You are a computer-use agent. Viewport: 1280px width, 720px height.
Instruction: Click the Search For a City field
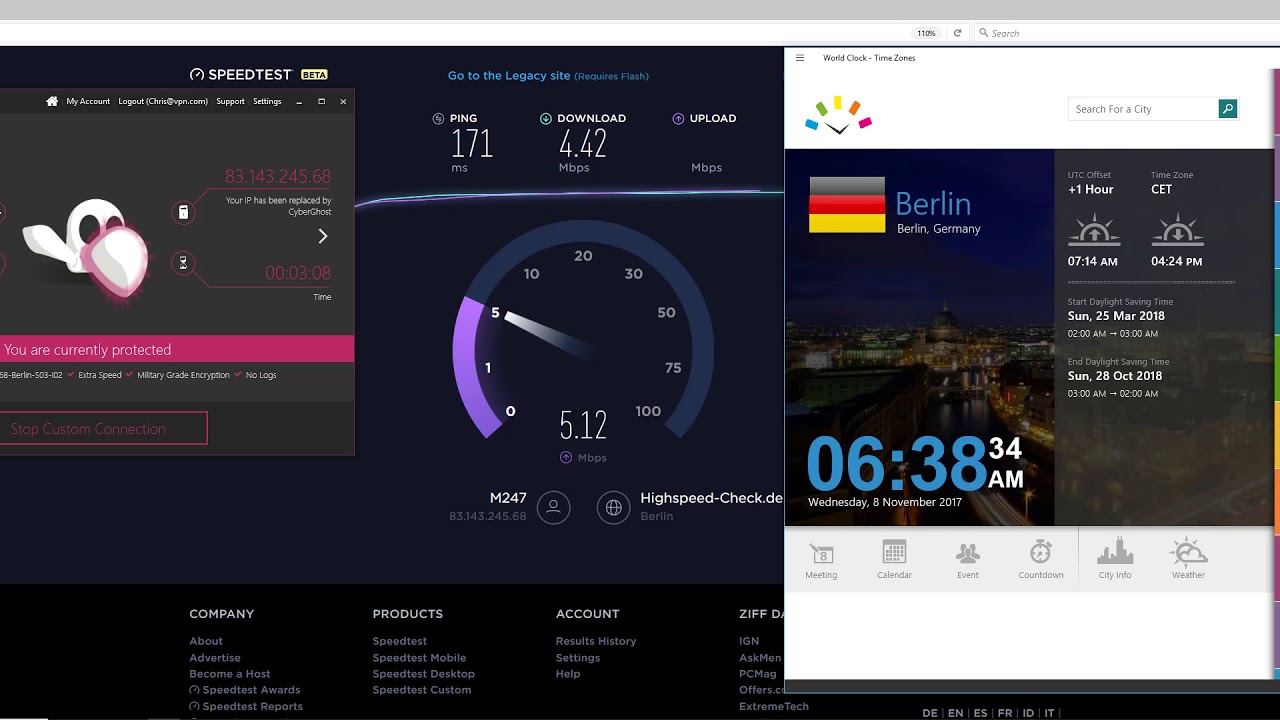click(x=1143, y=109)
